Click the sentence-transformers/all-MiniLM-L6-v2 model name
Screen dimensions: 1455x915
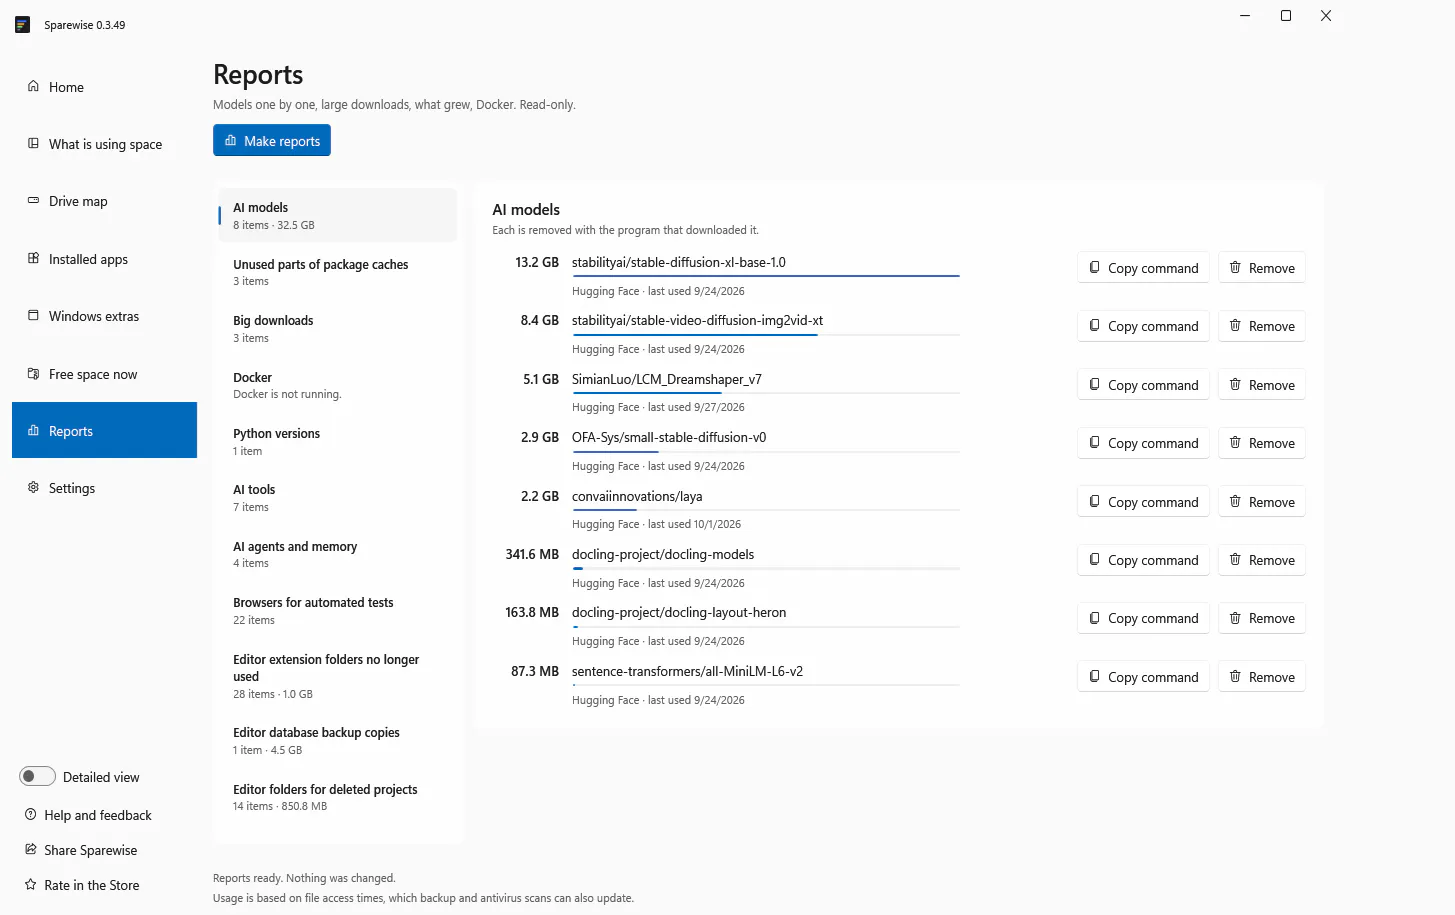click(x=687, y=671)
